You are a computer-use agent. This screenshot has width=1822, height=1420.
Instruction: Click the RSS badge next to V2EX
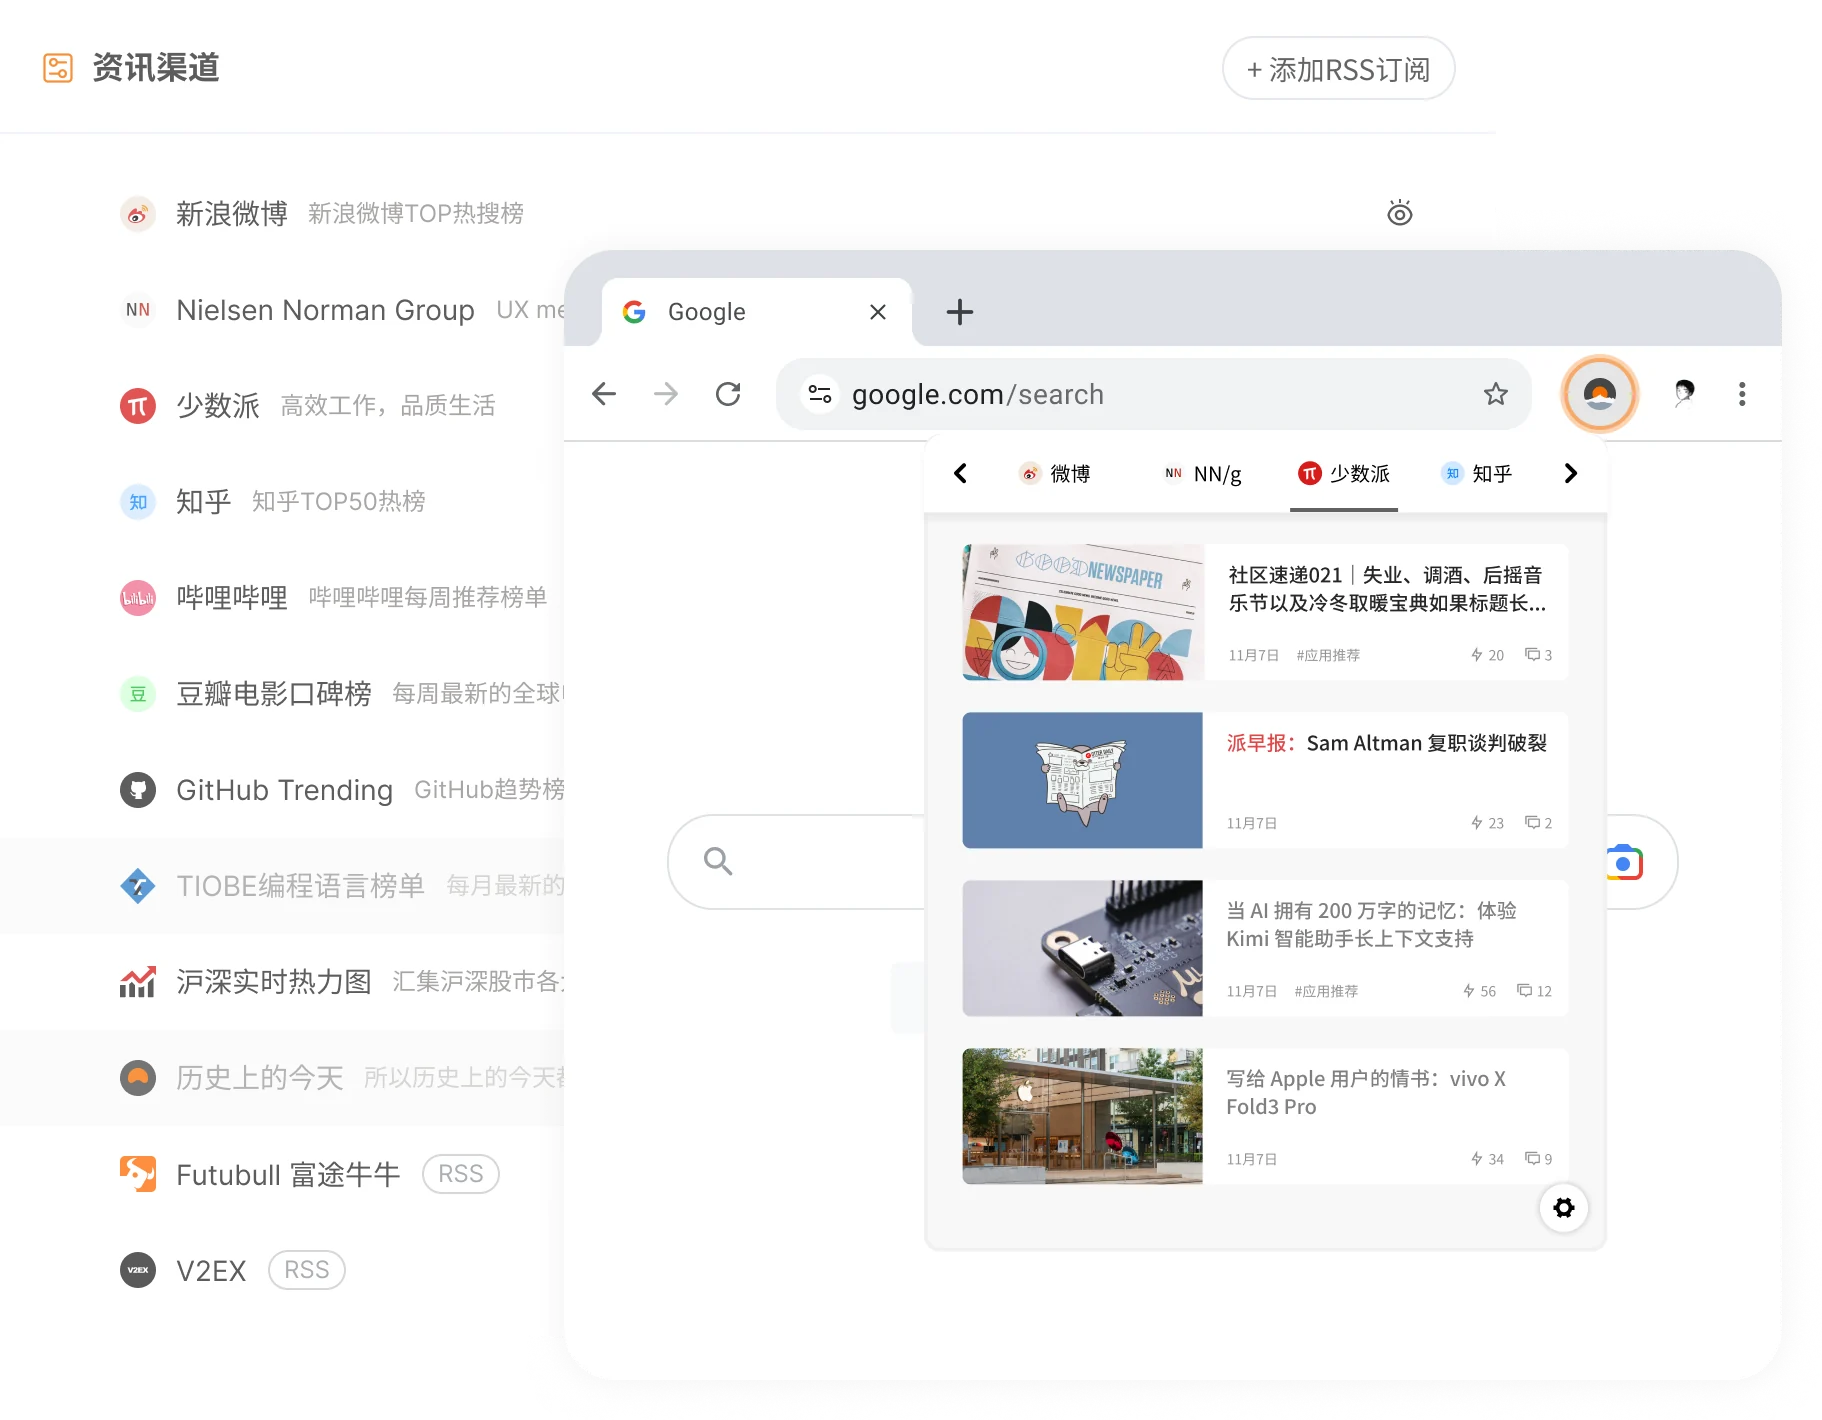pos(307,1270)
